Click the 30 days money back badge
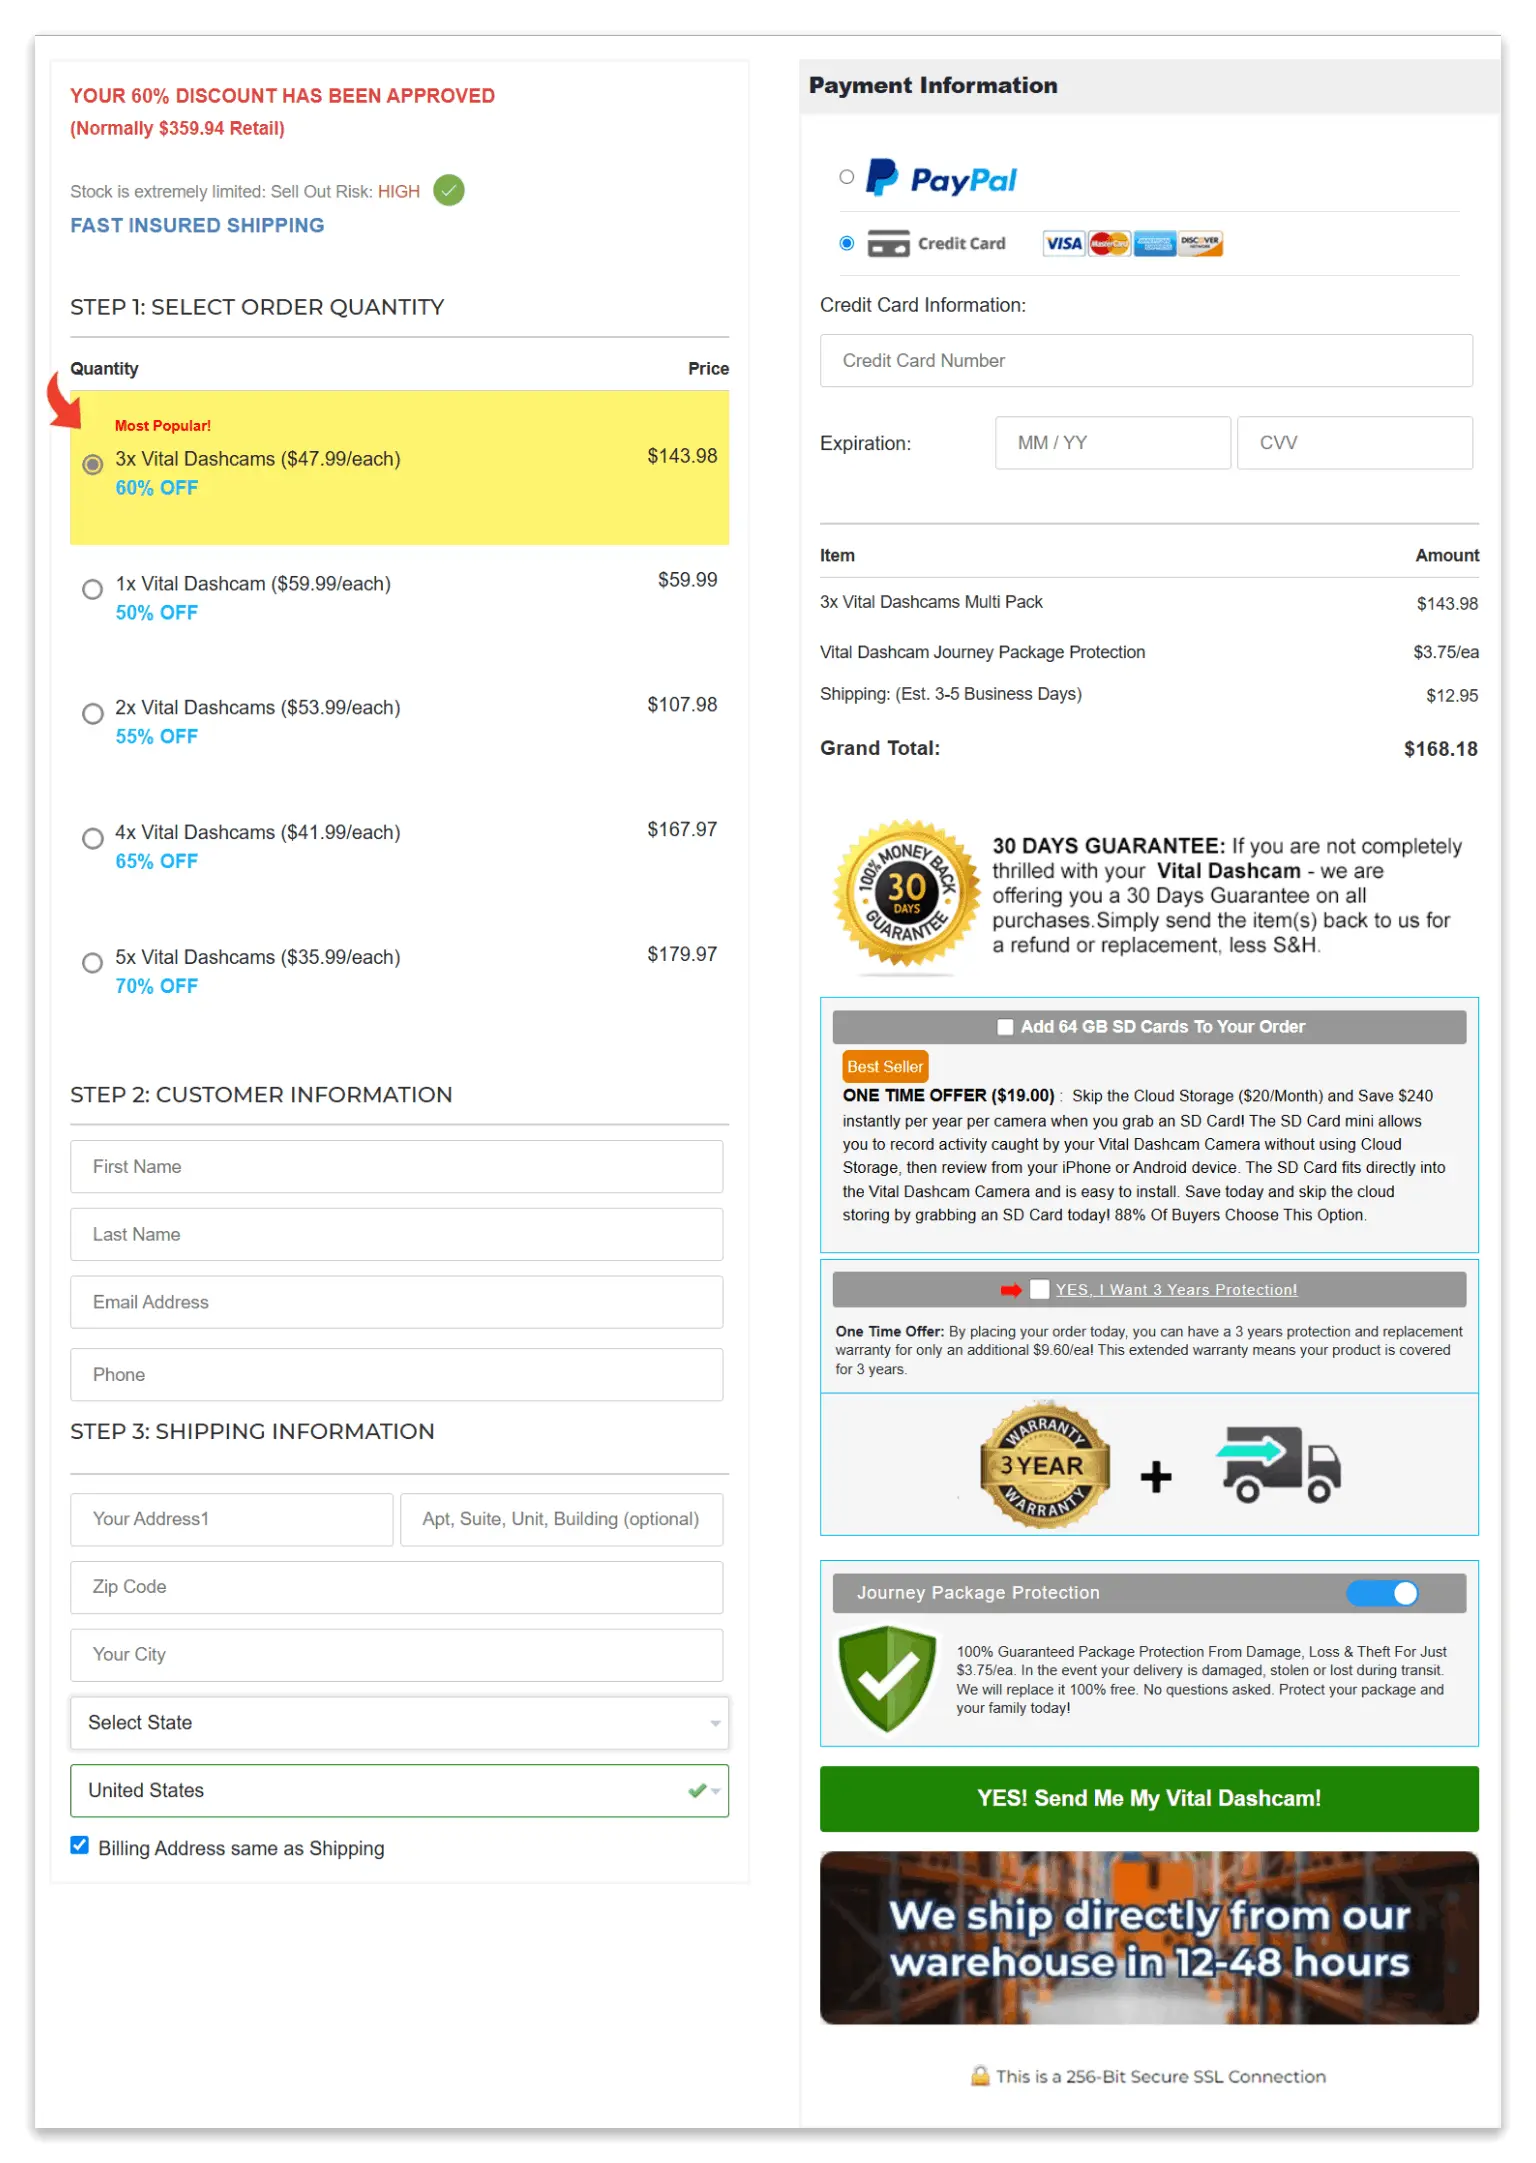Image resolution: width=1536 pixels, height=2163 pixels. coord(906,893)
